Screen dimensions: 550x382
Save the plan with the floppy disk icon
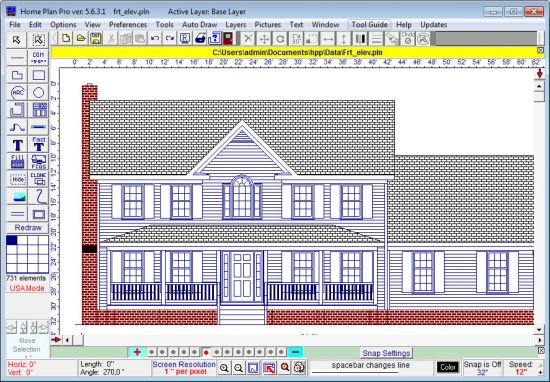(x=95, y=38)
